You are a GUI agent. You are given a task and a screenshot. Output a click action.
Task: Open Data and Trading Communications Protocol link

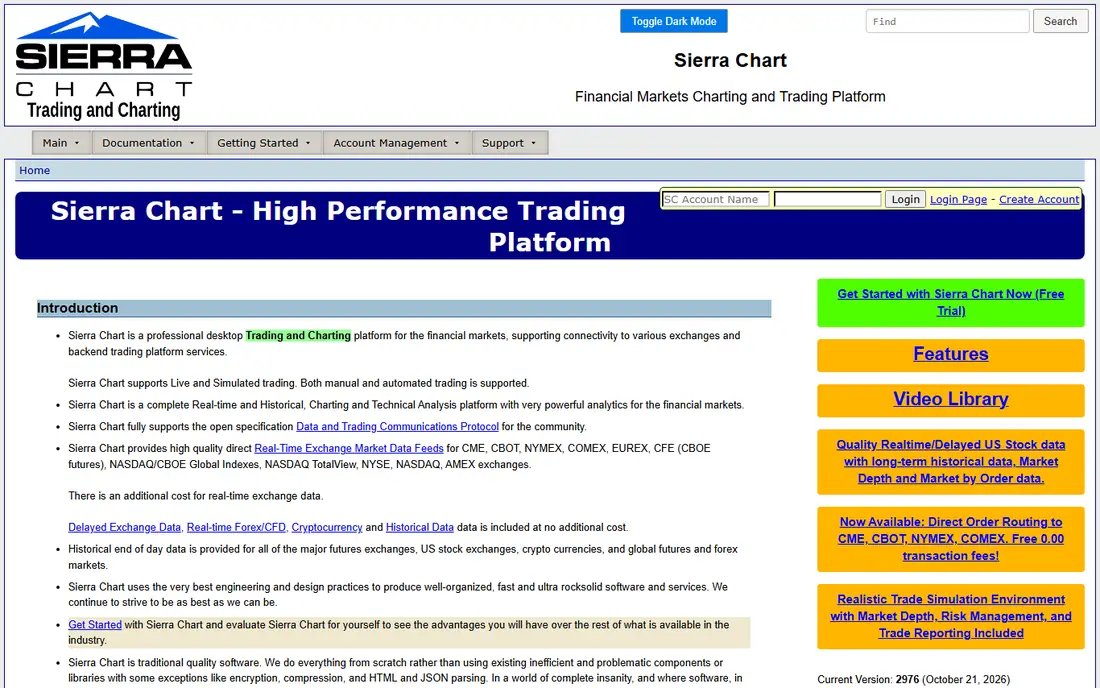[397, 426]
